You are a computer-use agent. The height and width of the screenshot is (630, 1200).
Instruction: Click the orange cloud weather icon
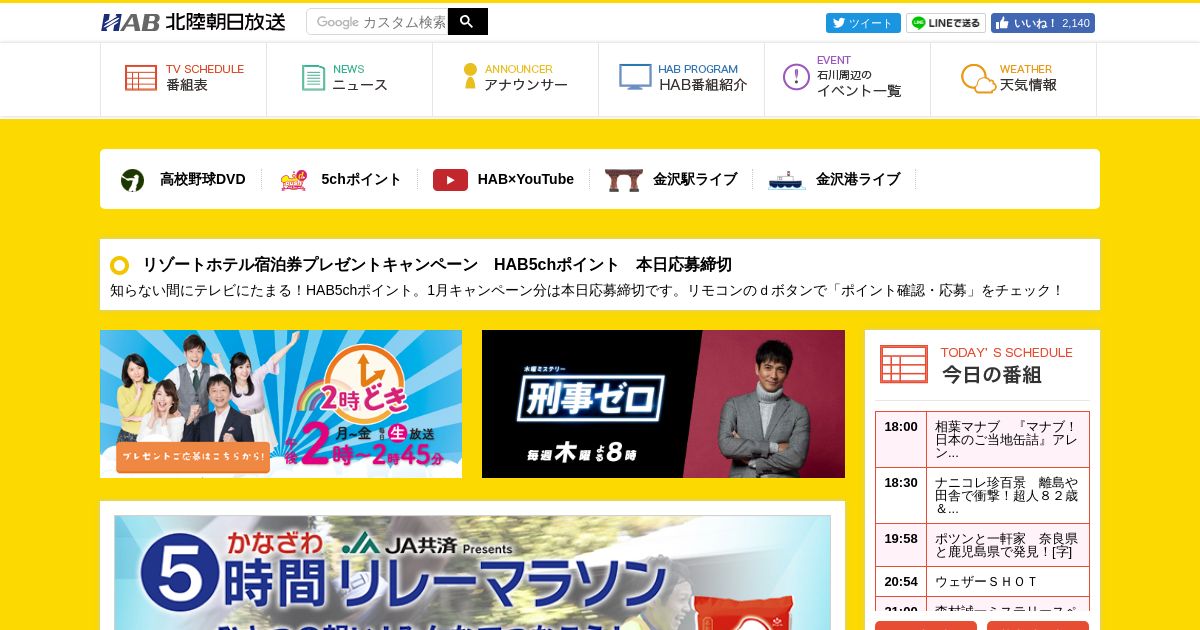978,78
